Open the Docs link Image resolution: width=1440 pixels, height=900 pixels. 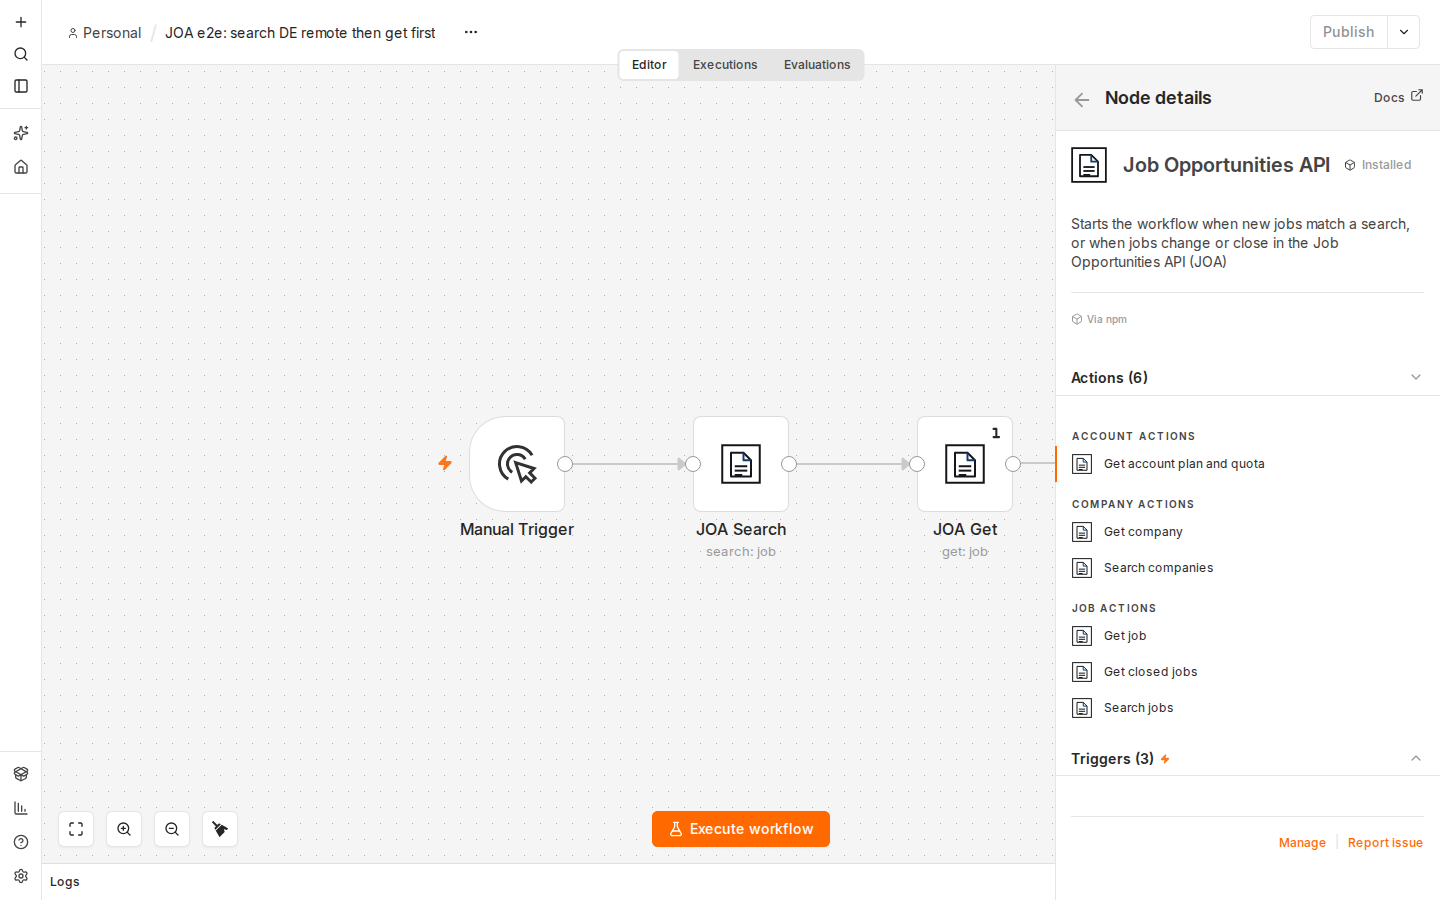pos(1398,97)
